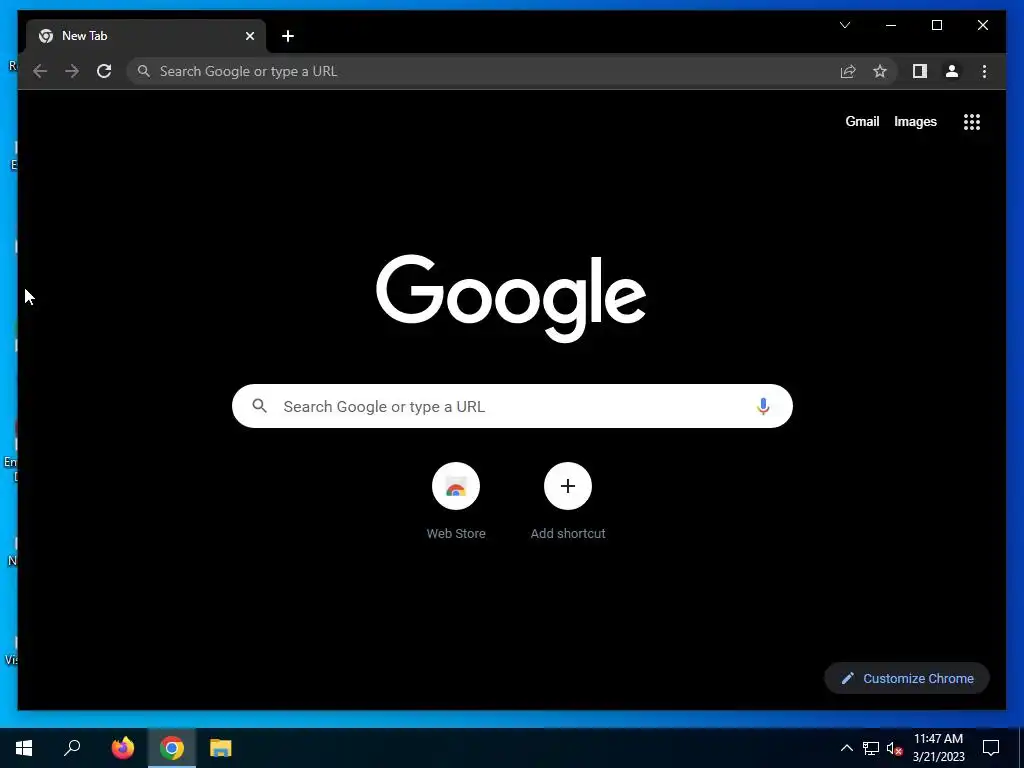Open the share this page icon

point(848,71)
